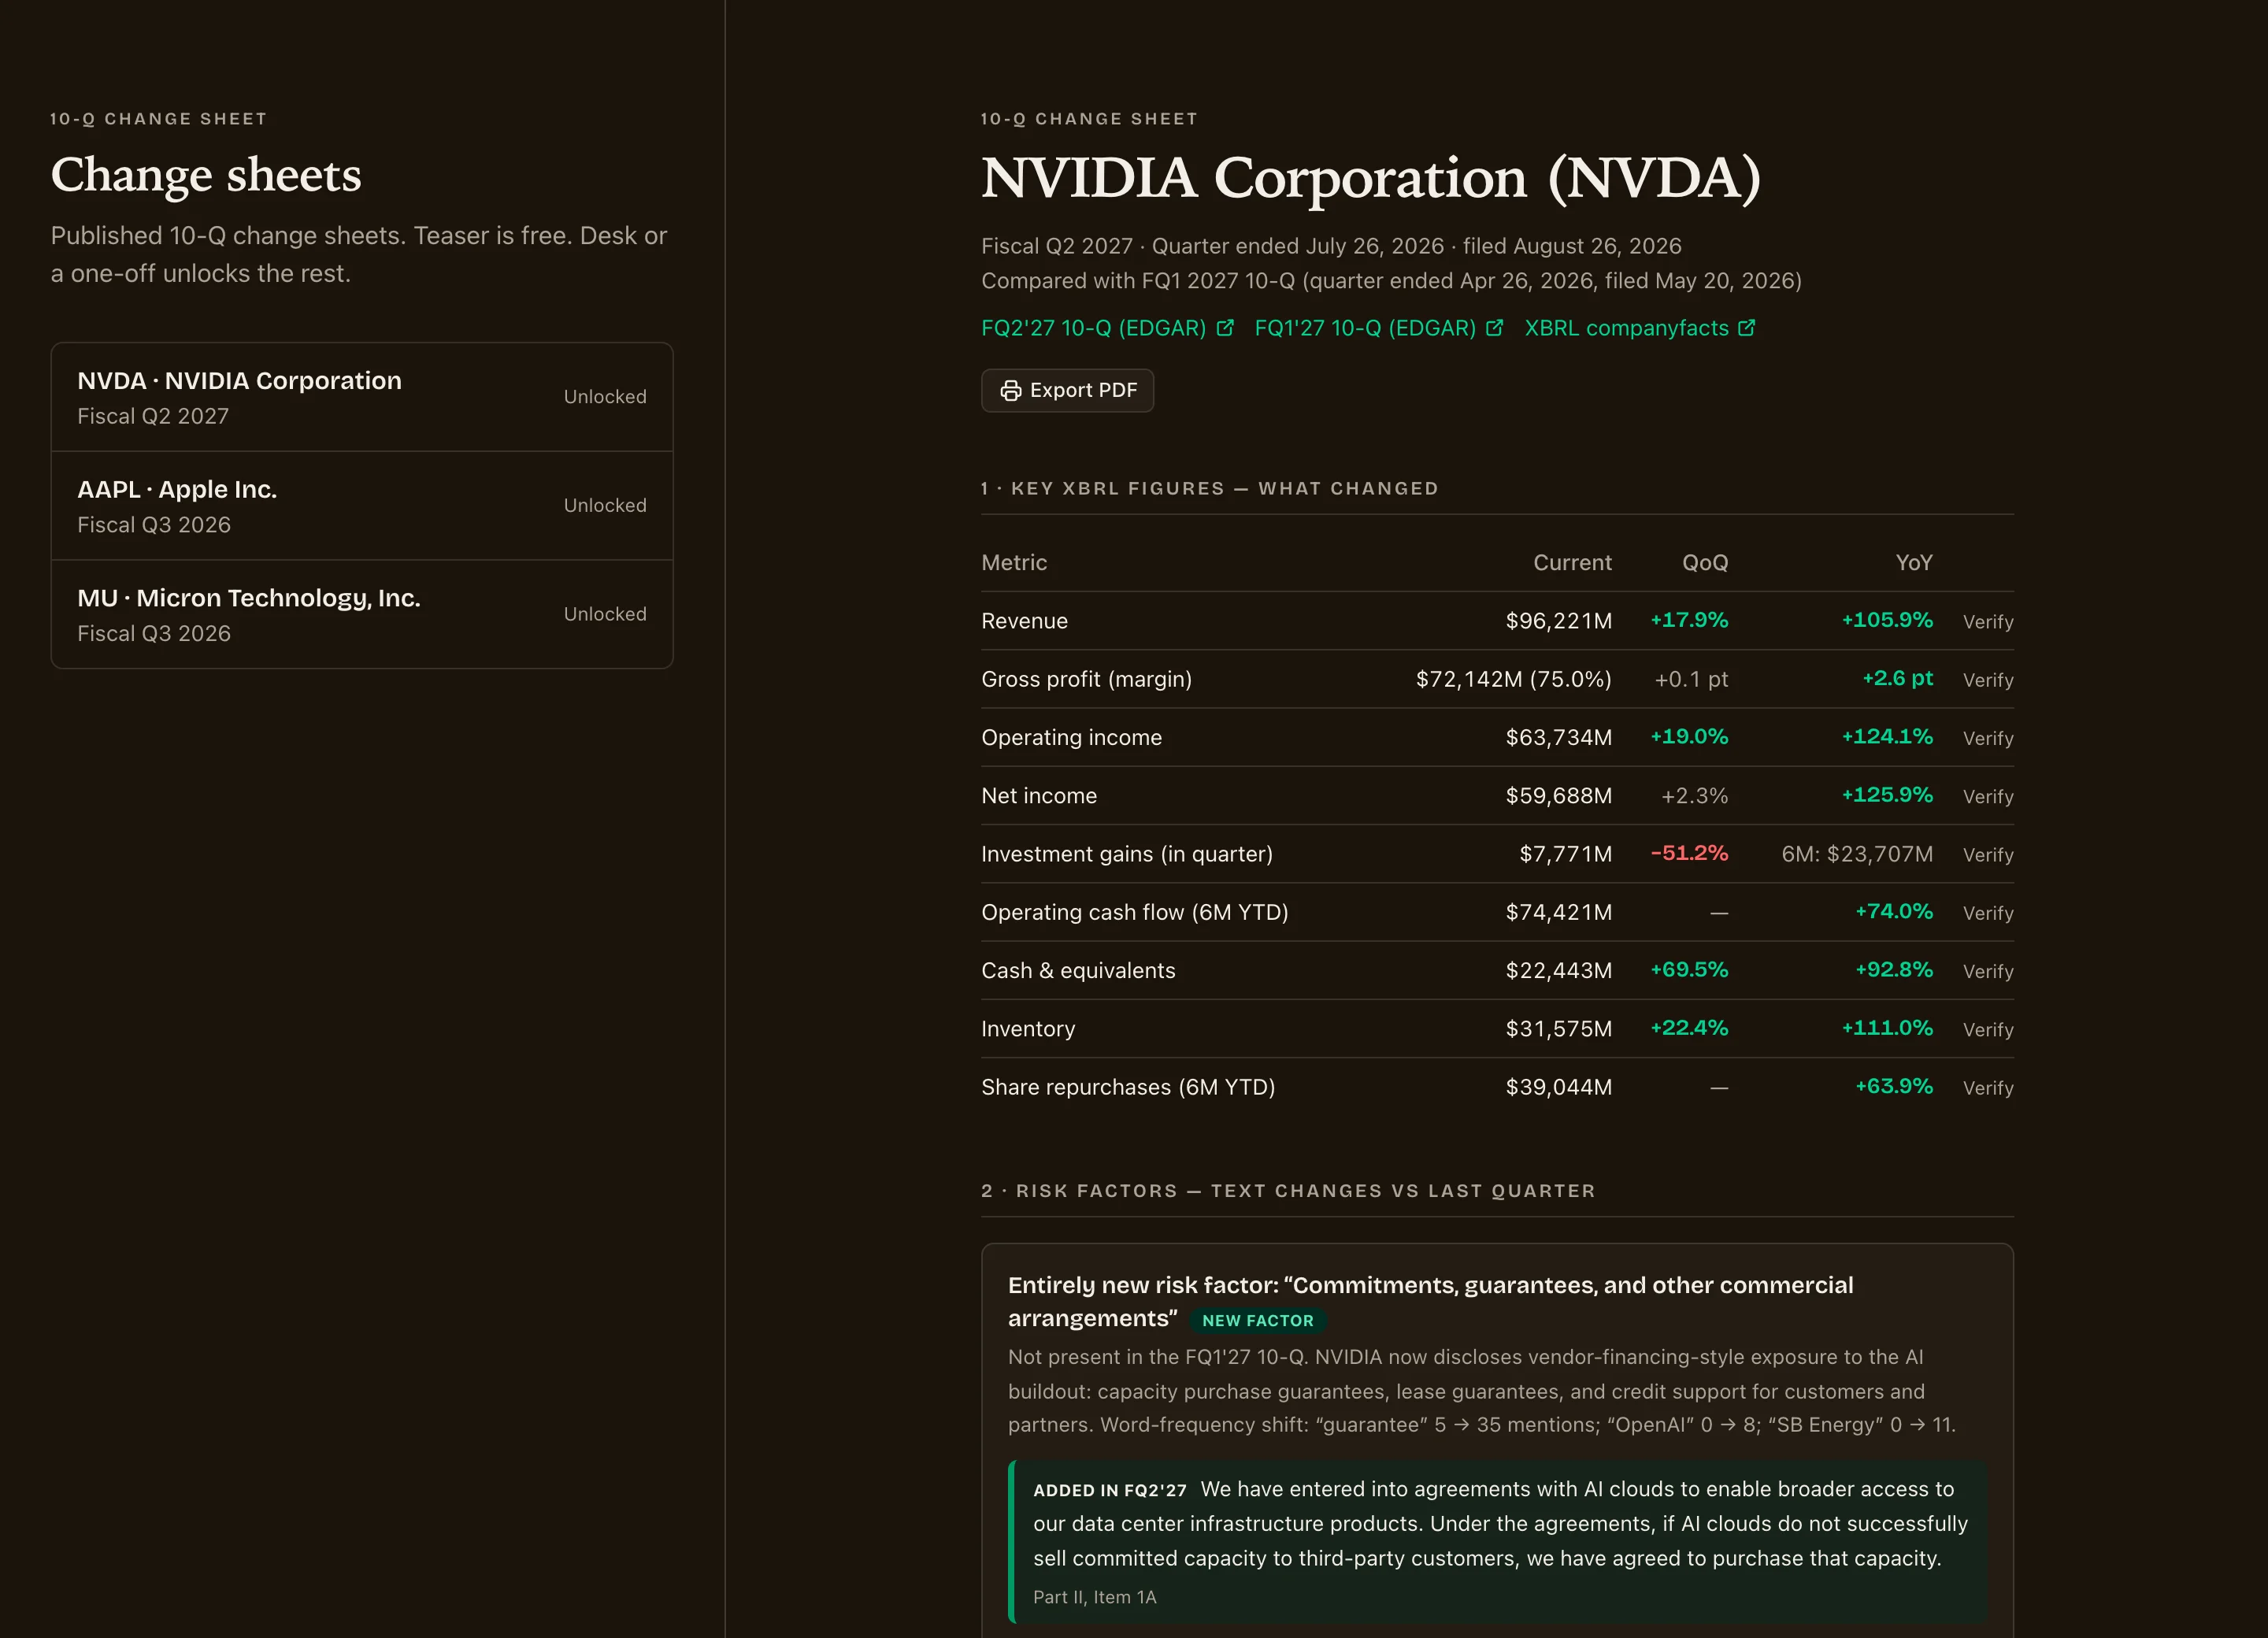The image size is (2268, 1638).
Task: Click the Current column header
Action: tap(1572, 563)
